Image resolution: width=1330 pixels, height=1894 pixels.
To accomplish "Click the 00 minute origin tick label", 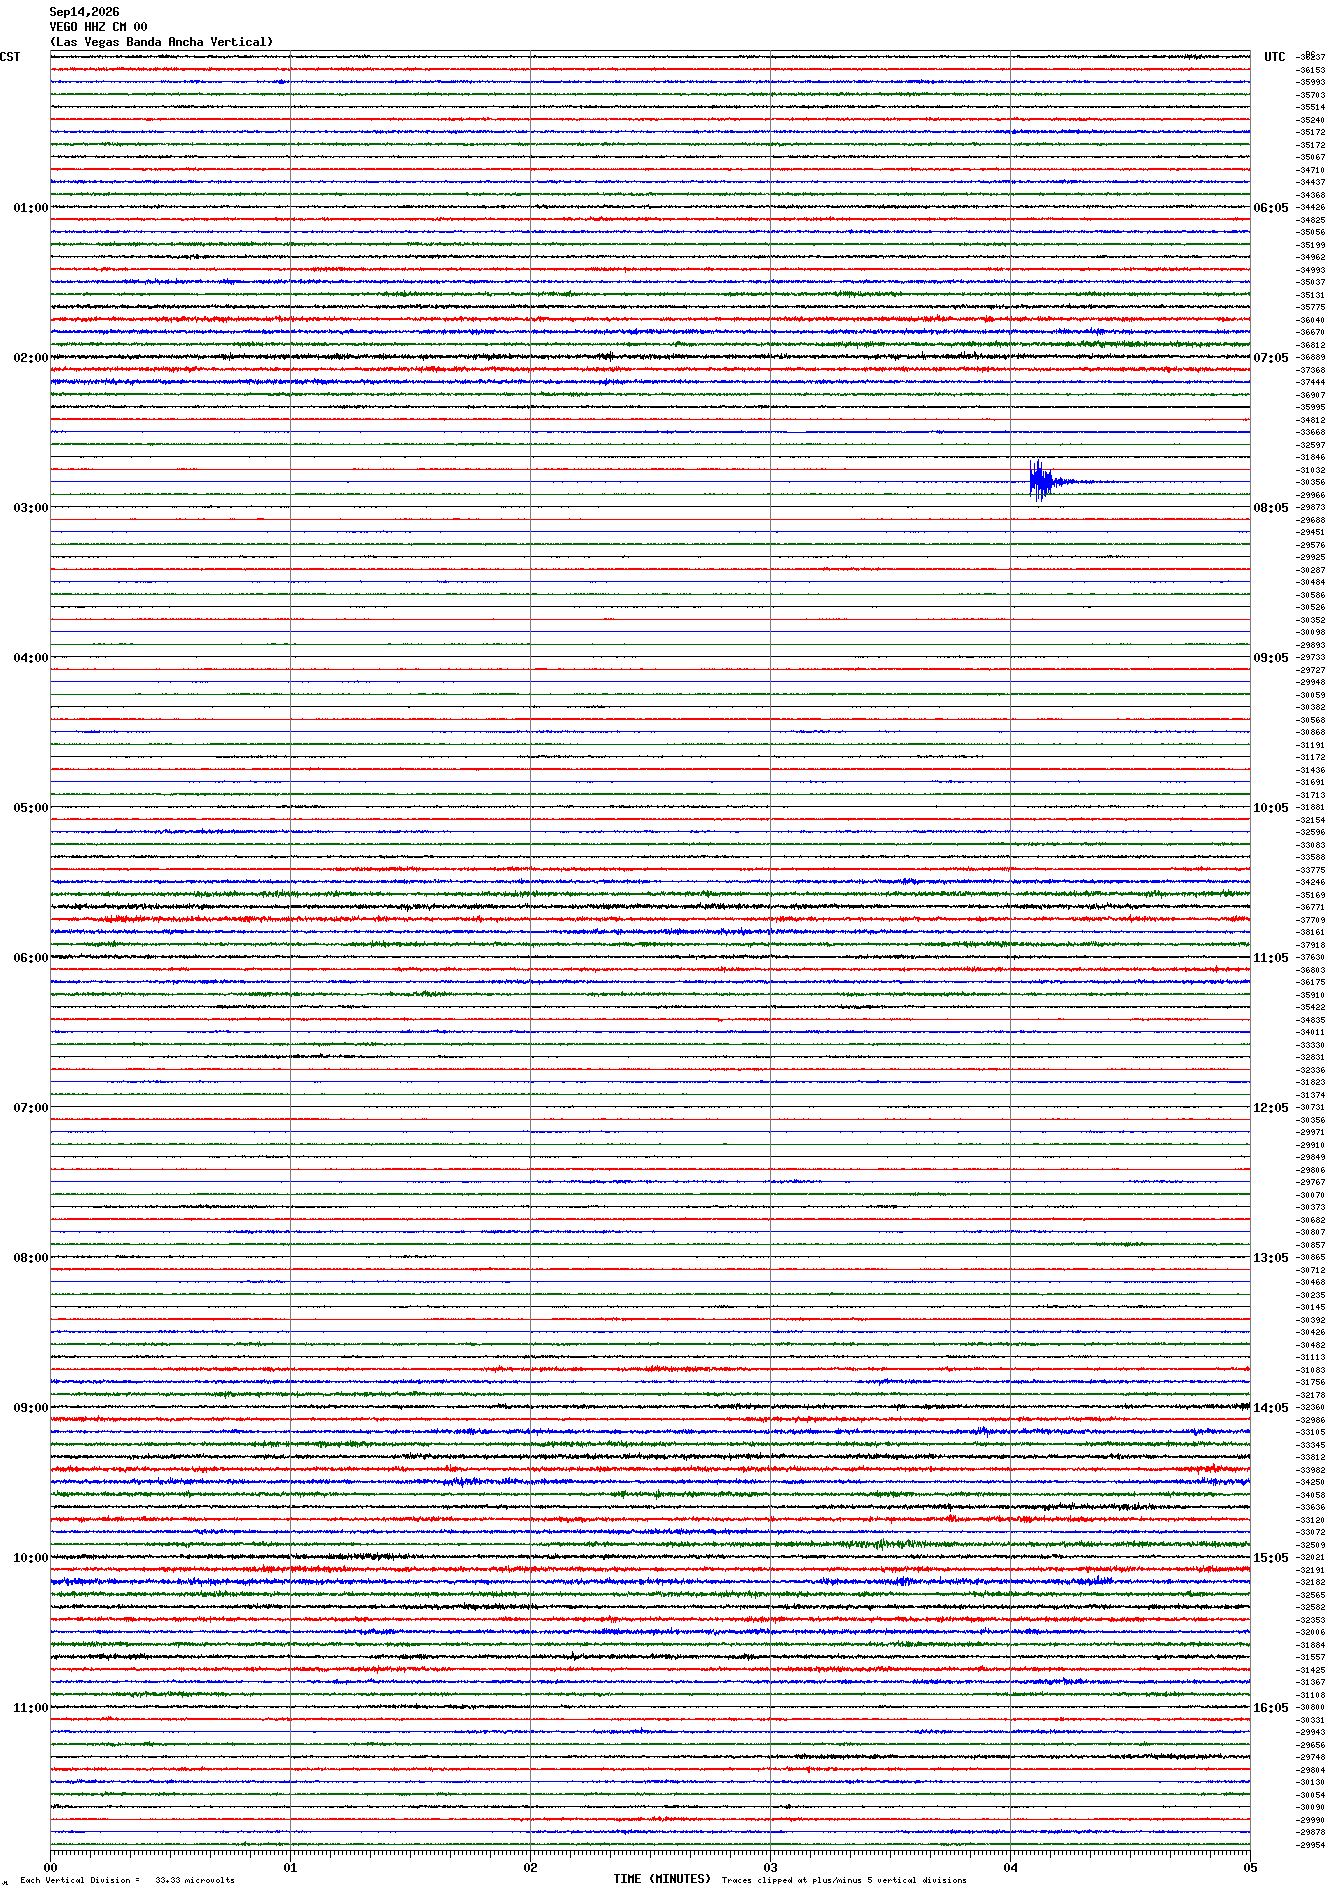I will tap(50, 1867).
